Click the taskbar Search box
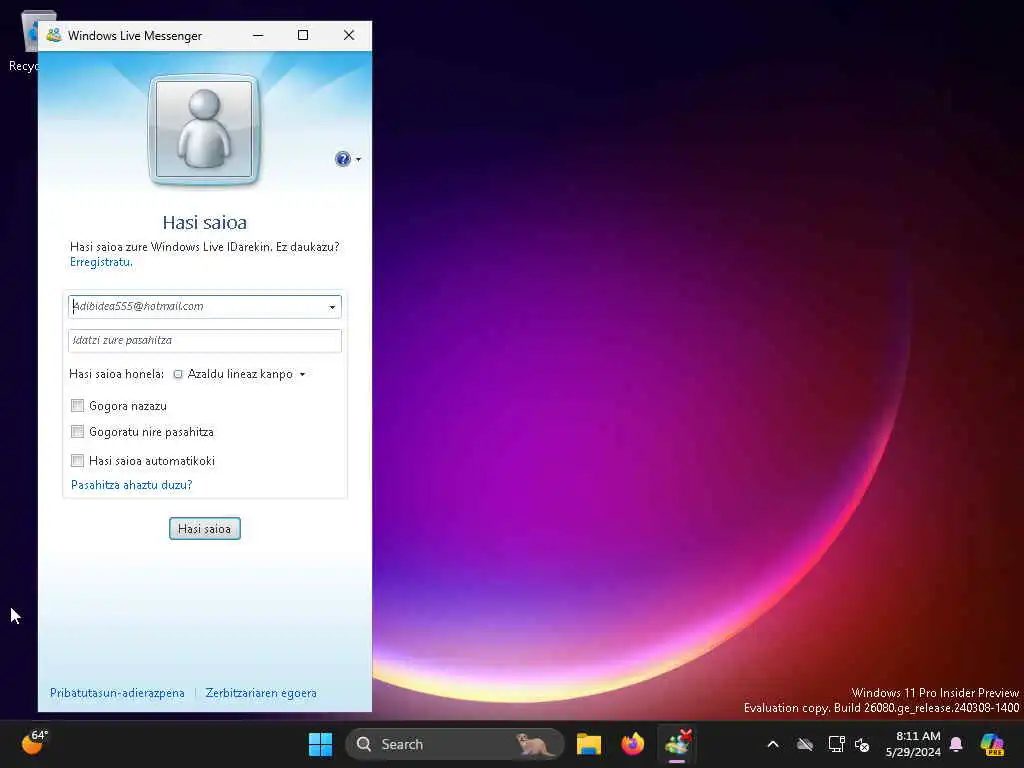Screen dimensions: 1024x768 click(x=455, y=744)
